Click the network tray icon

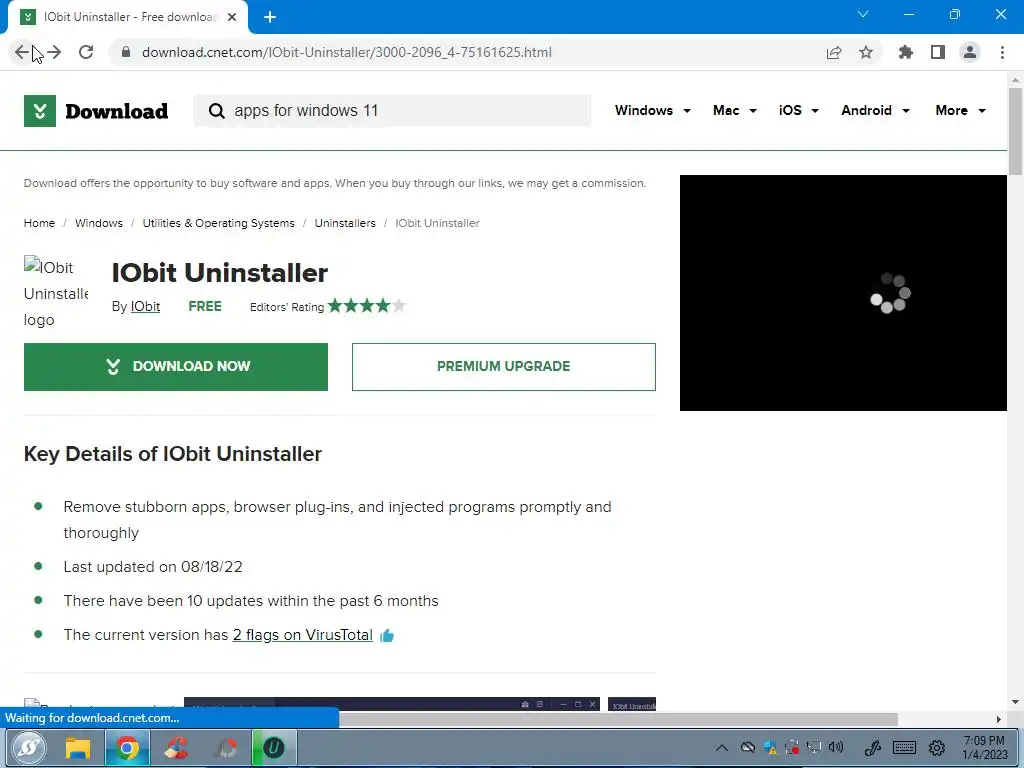coord(814,748)
